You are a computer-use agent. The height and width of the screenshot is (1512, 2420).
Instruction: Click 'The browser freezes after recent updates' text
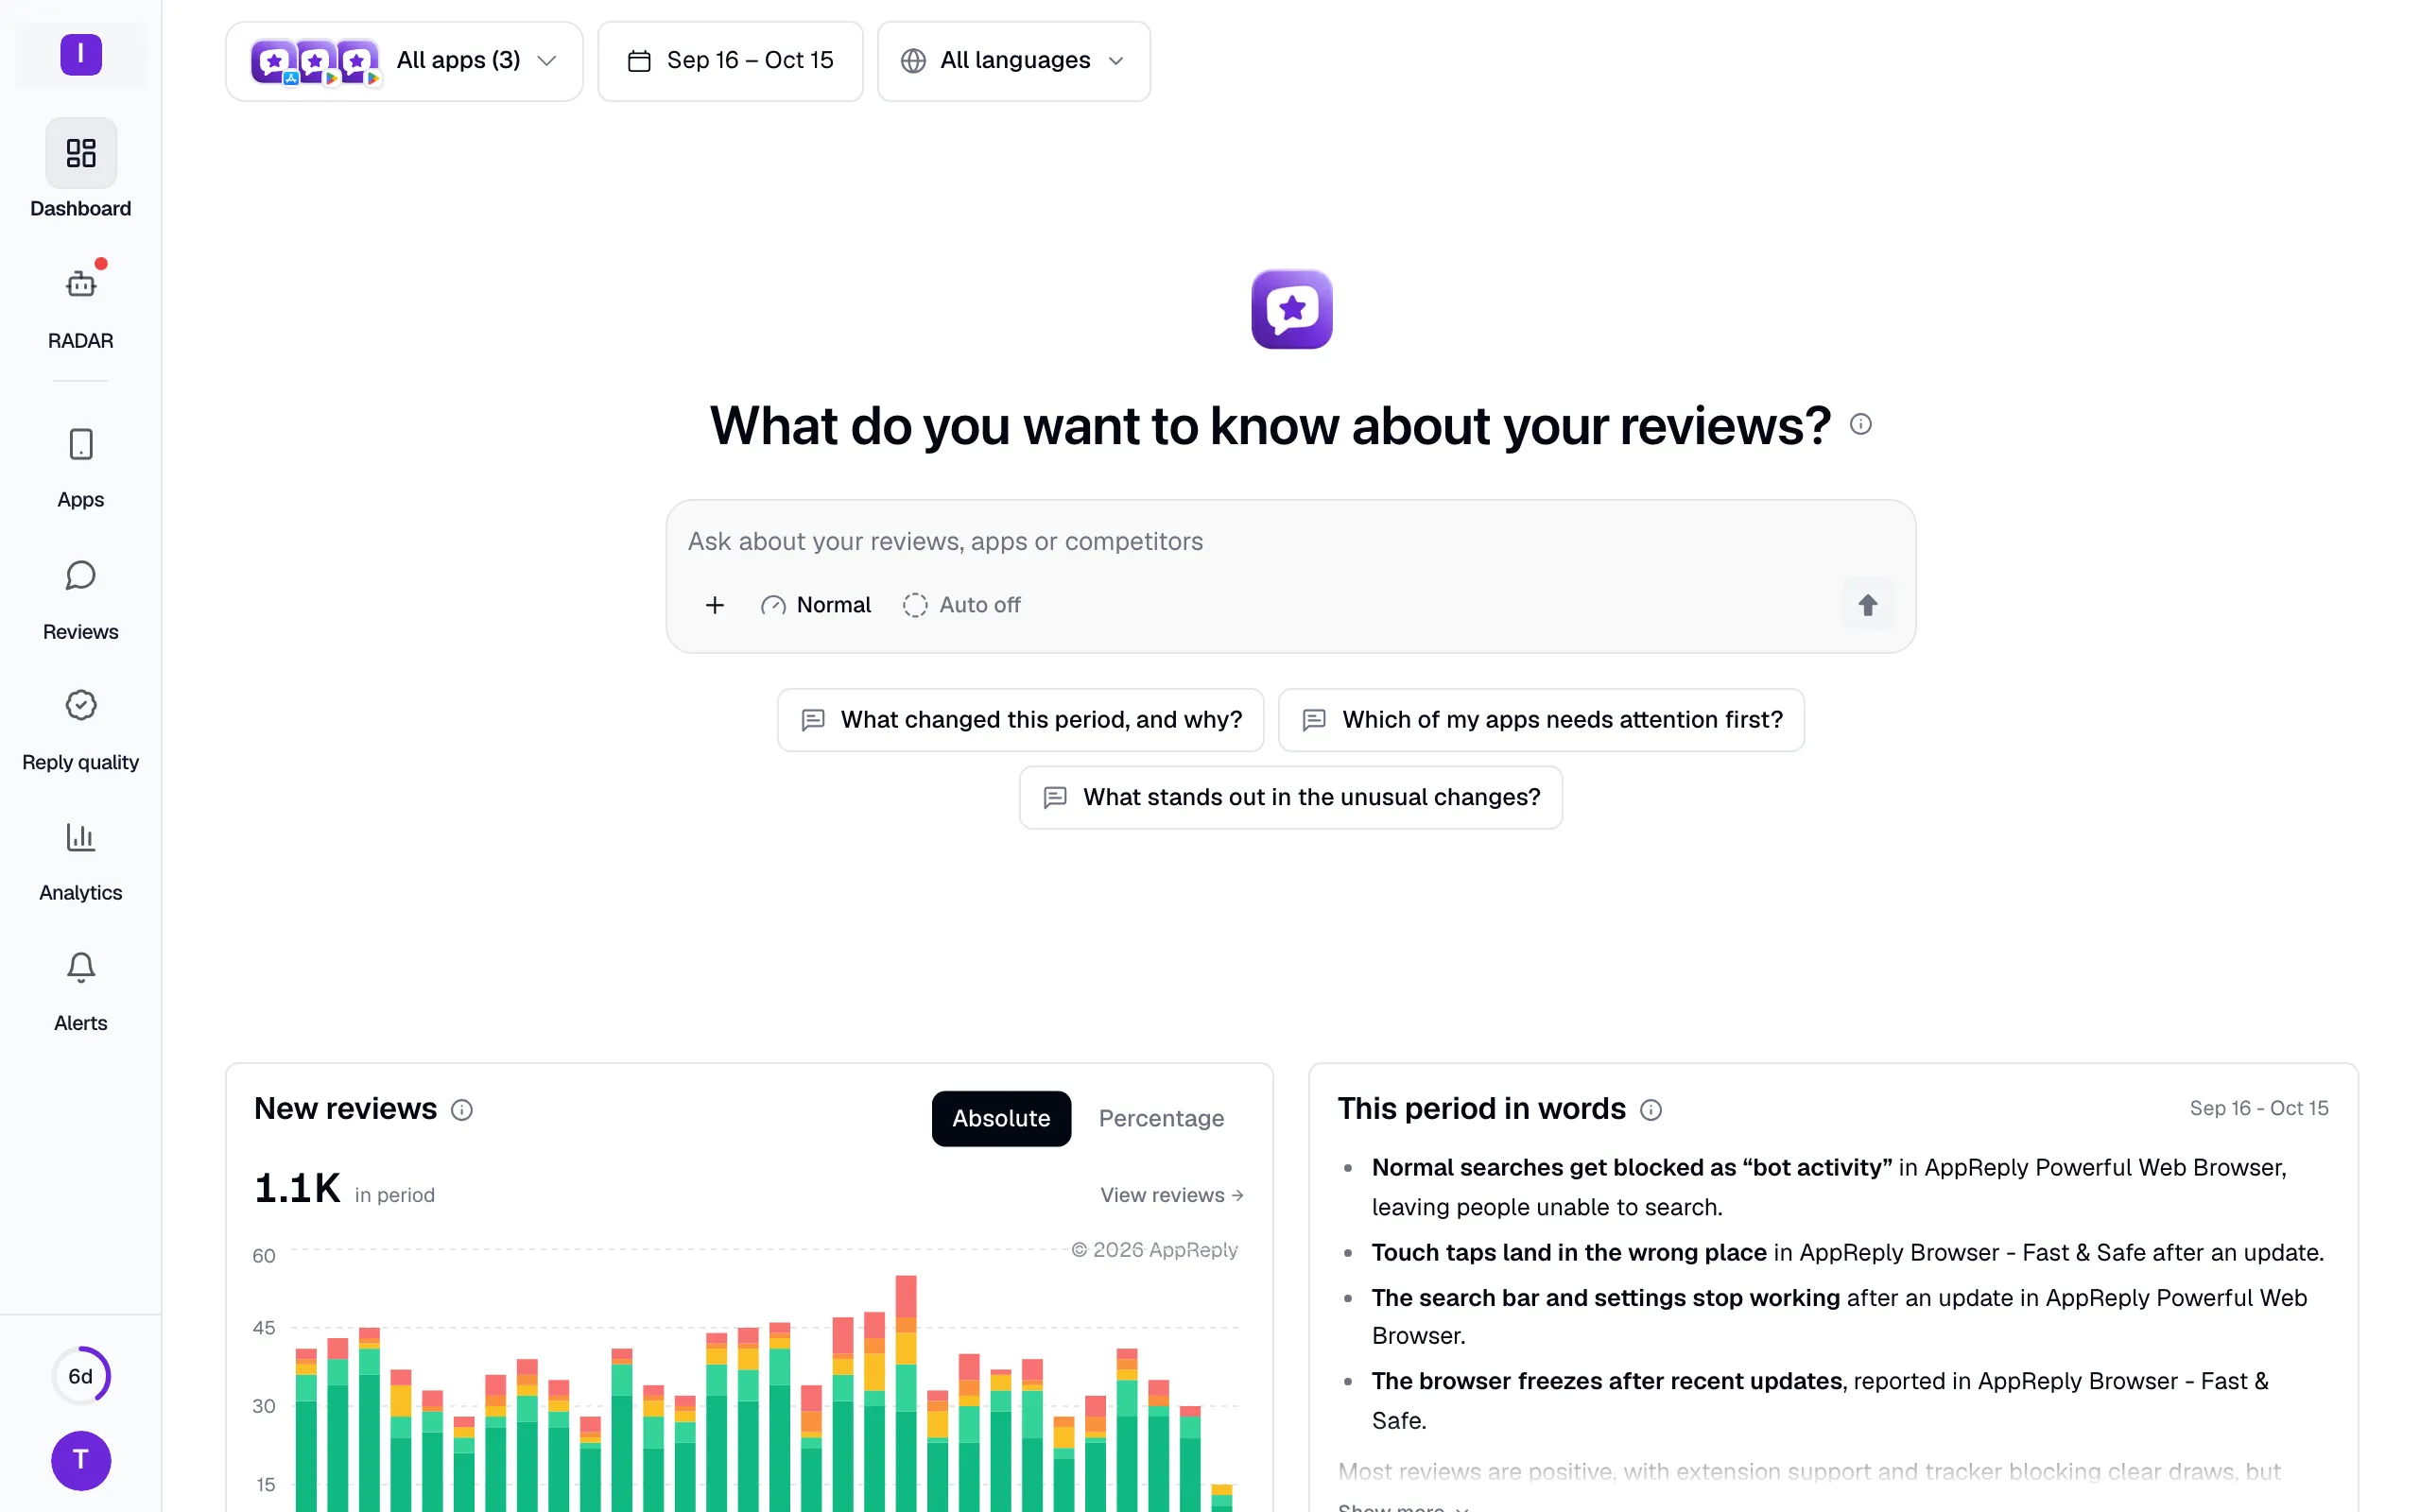point(1606,1381)
